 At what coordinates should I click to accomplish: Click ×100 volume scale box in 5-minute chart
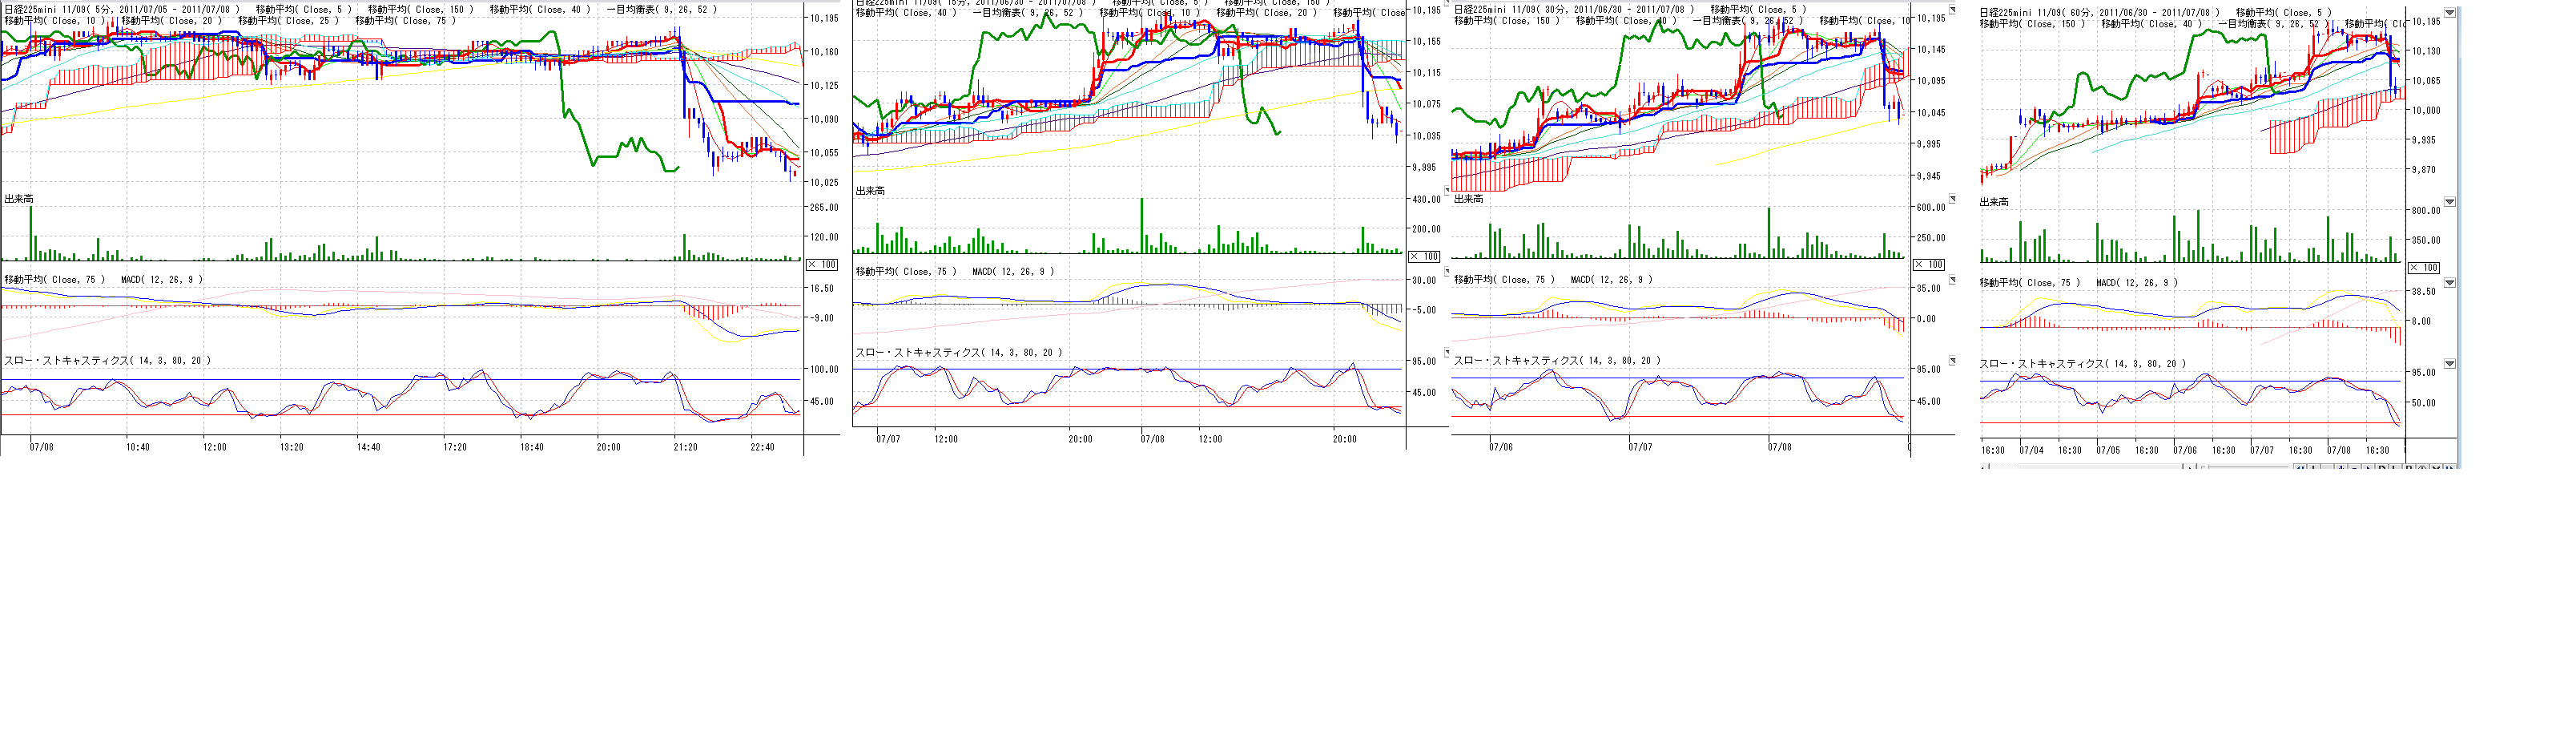(821, 264)
